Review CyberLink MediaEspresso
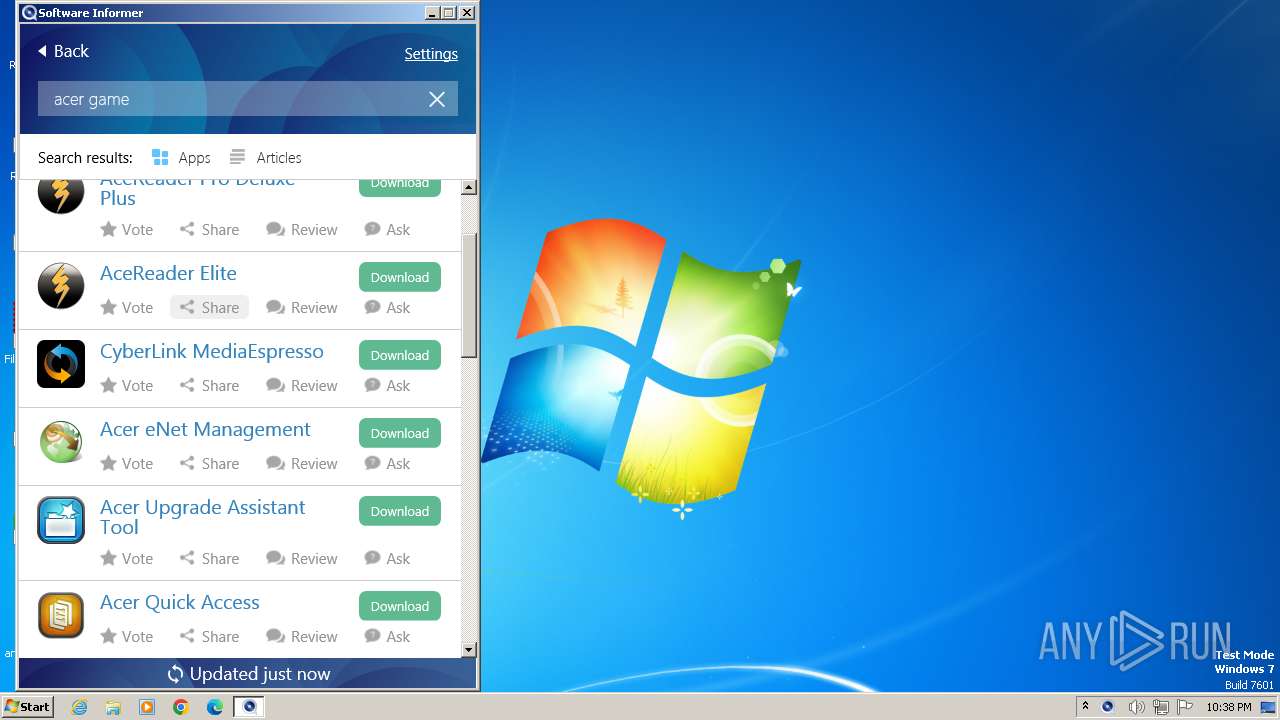The width and height of the screenshot is (1280, 720). [x=302, y=386]
